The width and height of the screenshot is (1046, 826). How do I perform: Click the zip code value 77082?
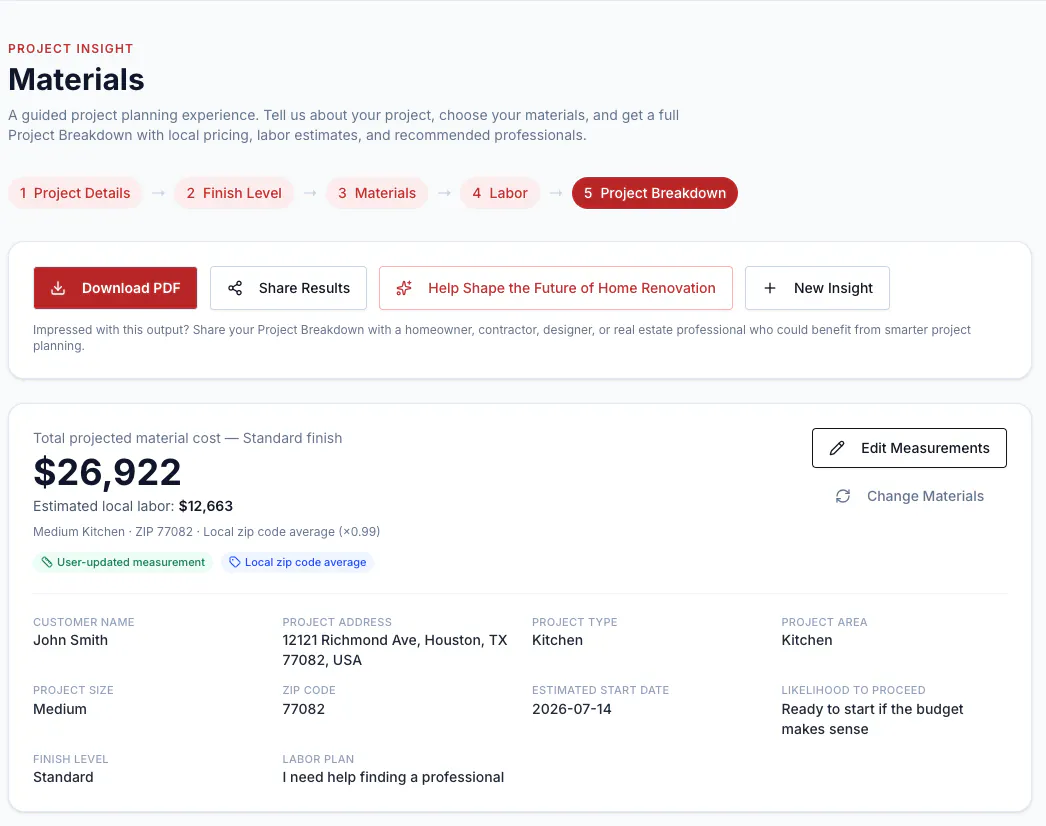pyautogui.click(x=304, y=709)
